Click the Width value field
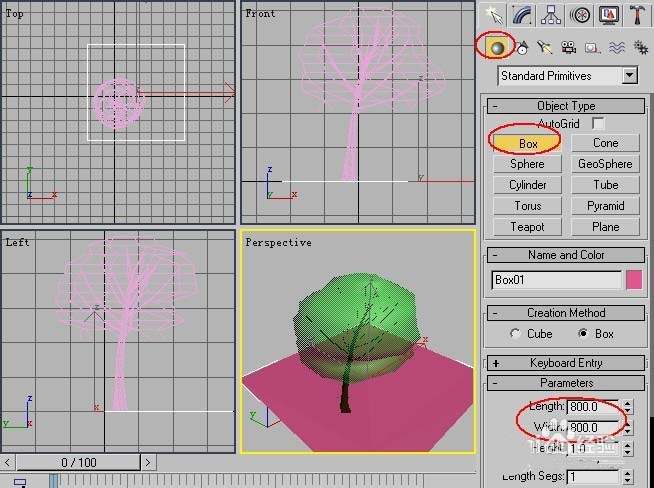Viewport: 654px width, 488px height. 594,428
